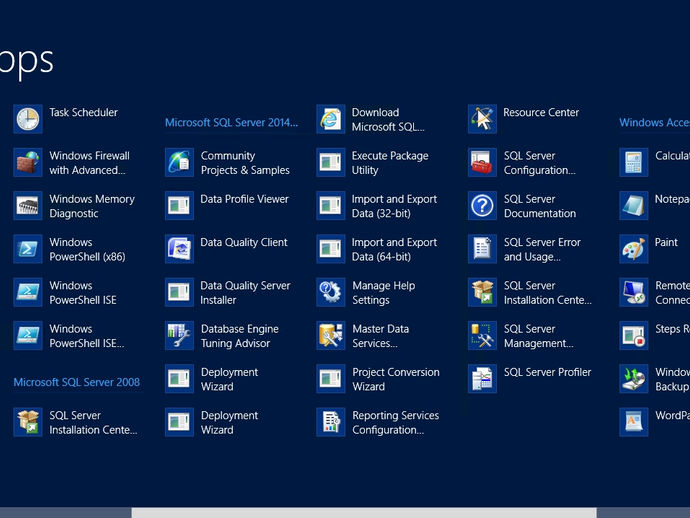Open SQL Server Documentation
Image resolution: width=690 pixels, height=518 pixels.
click(x=522, y=206)
